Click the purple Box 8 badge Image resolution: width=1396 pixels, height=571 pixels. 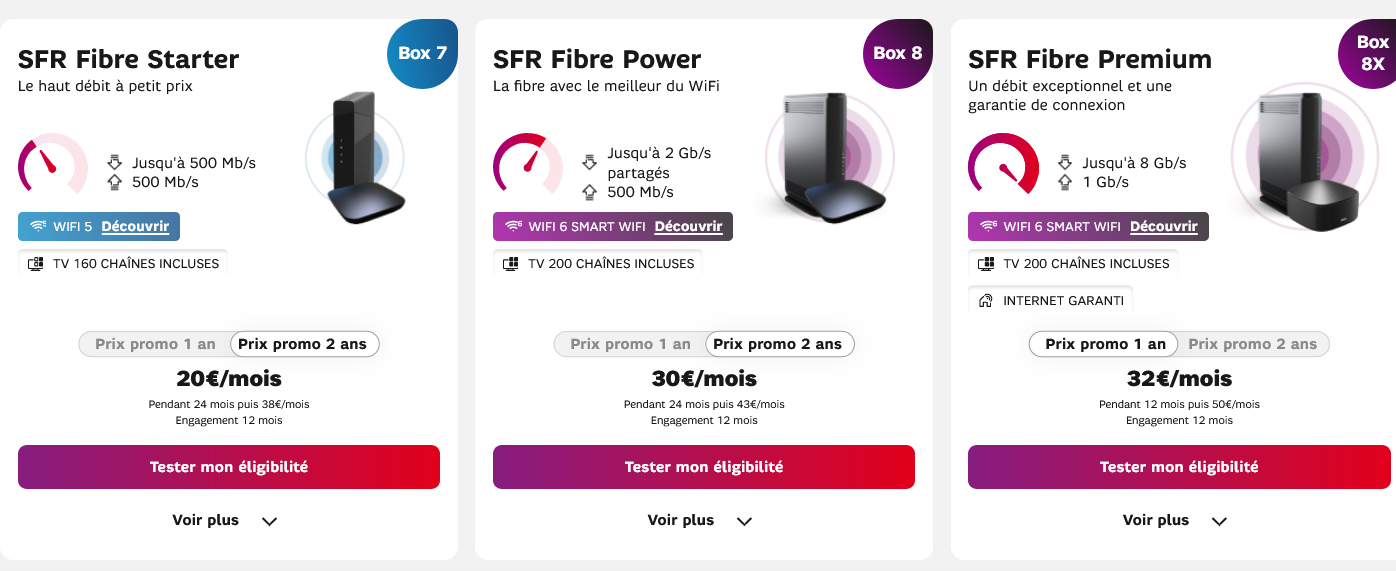coord(897,53)
